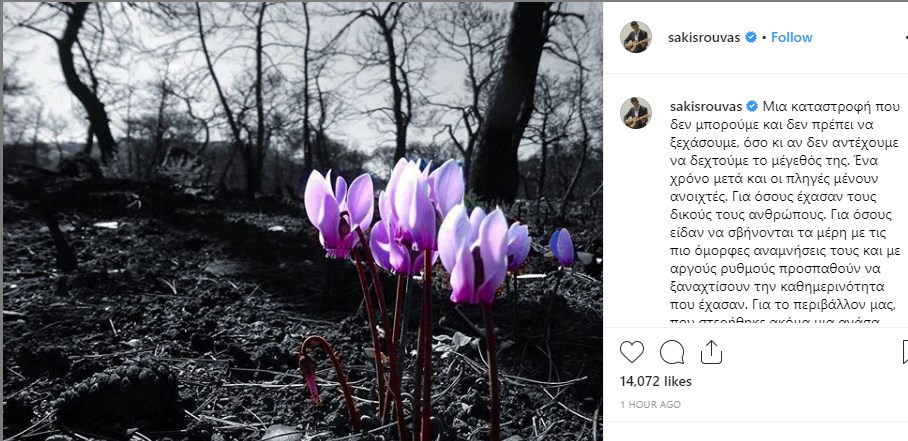908x441 pixels.
Task: View who liked via 14,072 likes
Action: click(x=656, y=381)
